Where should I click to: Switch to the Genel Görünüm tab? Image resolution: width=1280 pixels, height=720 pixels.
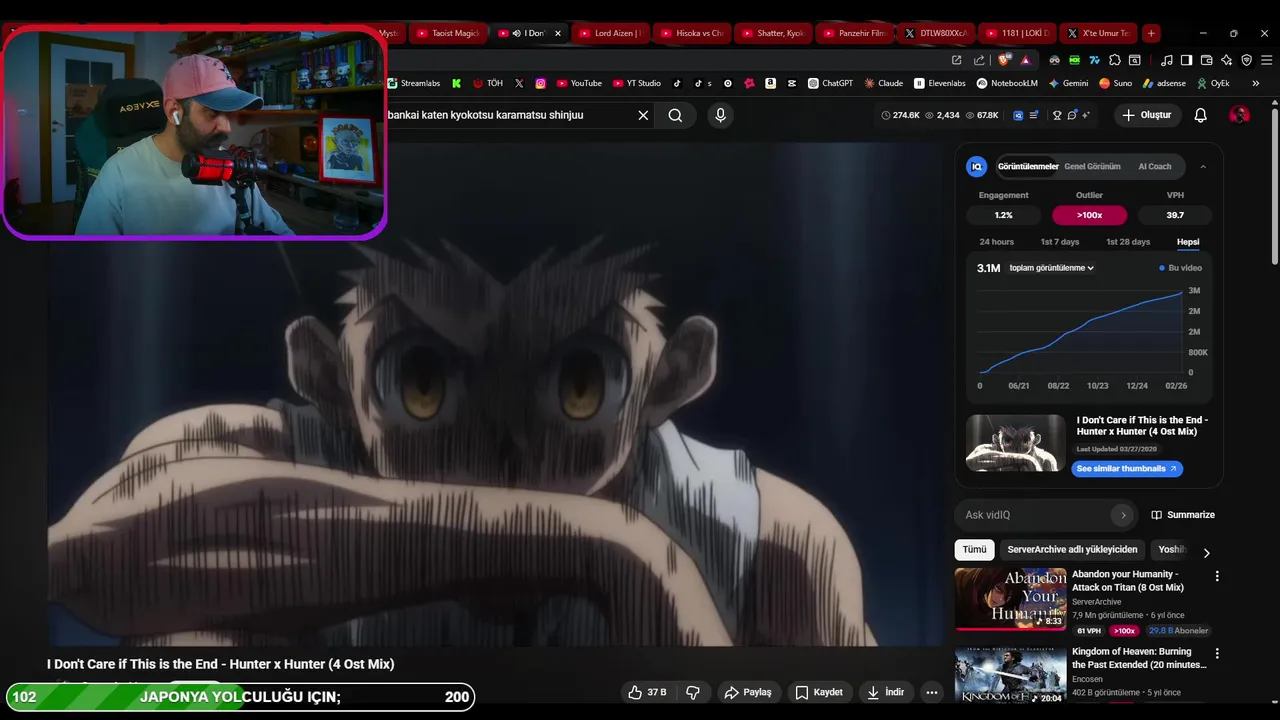1092,167
